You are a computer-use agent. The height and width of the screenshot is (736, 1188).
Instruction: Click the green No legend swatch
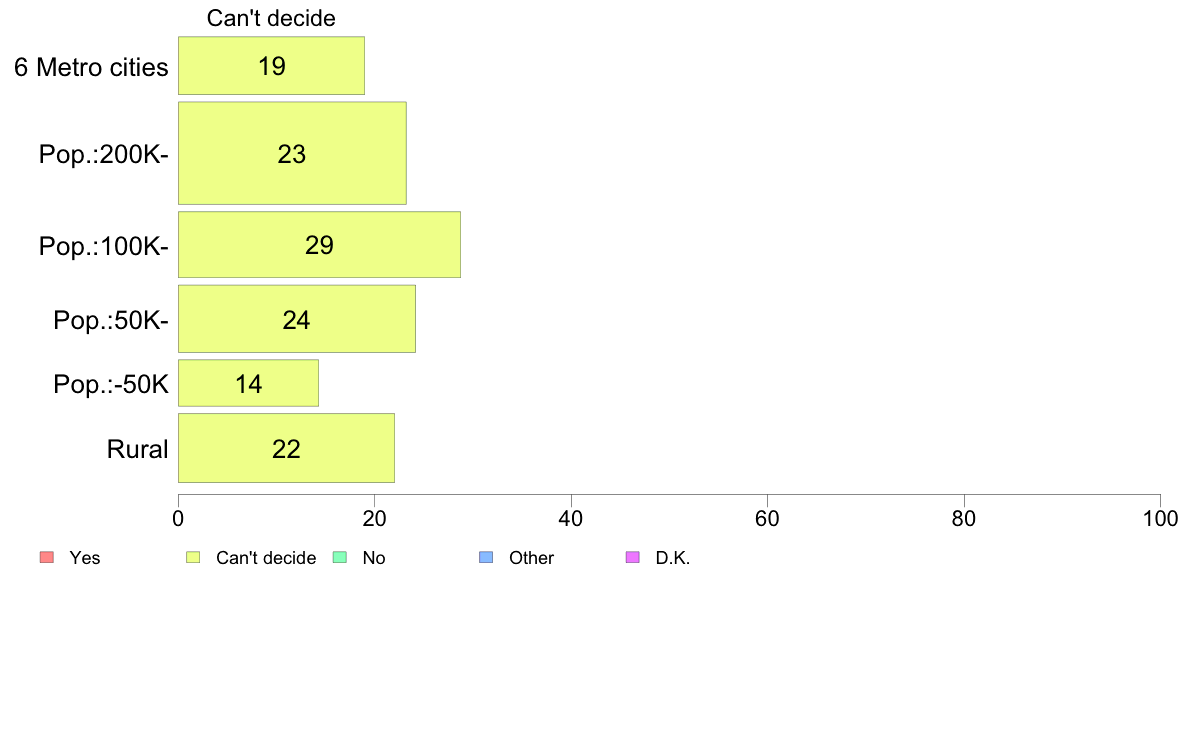pyautogui.click(x=339, y=557)
